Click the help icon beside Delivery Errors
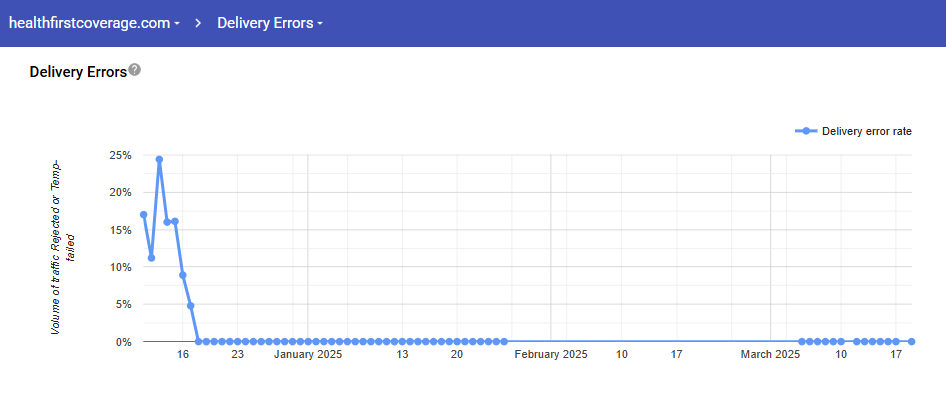The width and height of the screenshot is (946, 404). pyautogui.click(x=135, y=70)
